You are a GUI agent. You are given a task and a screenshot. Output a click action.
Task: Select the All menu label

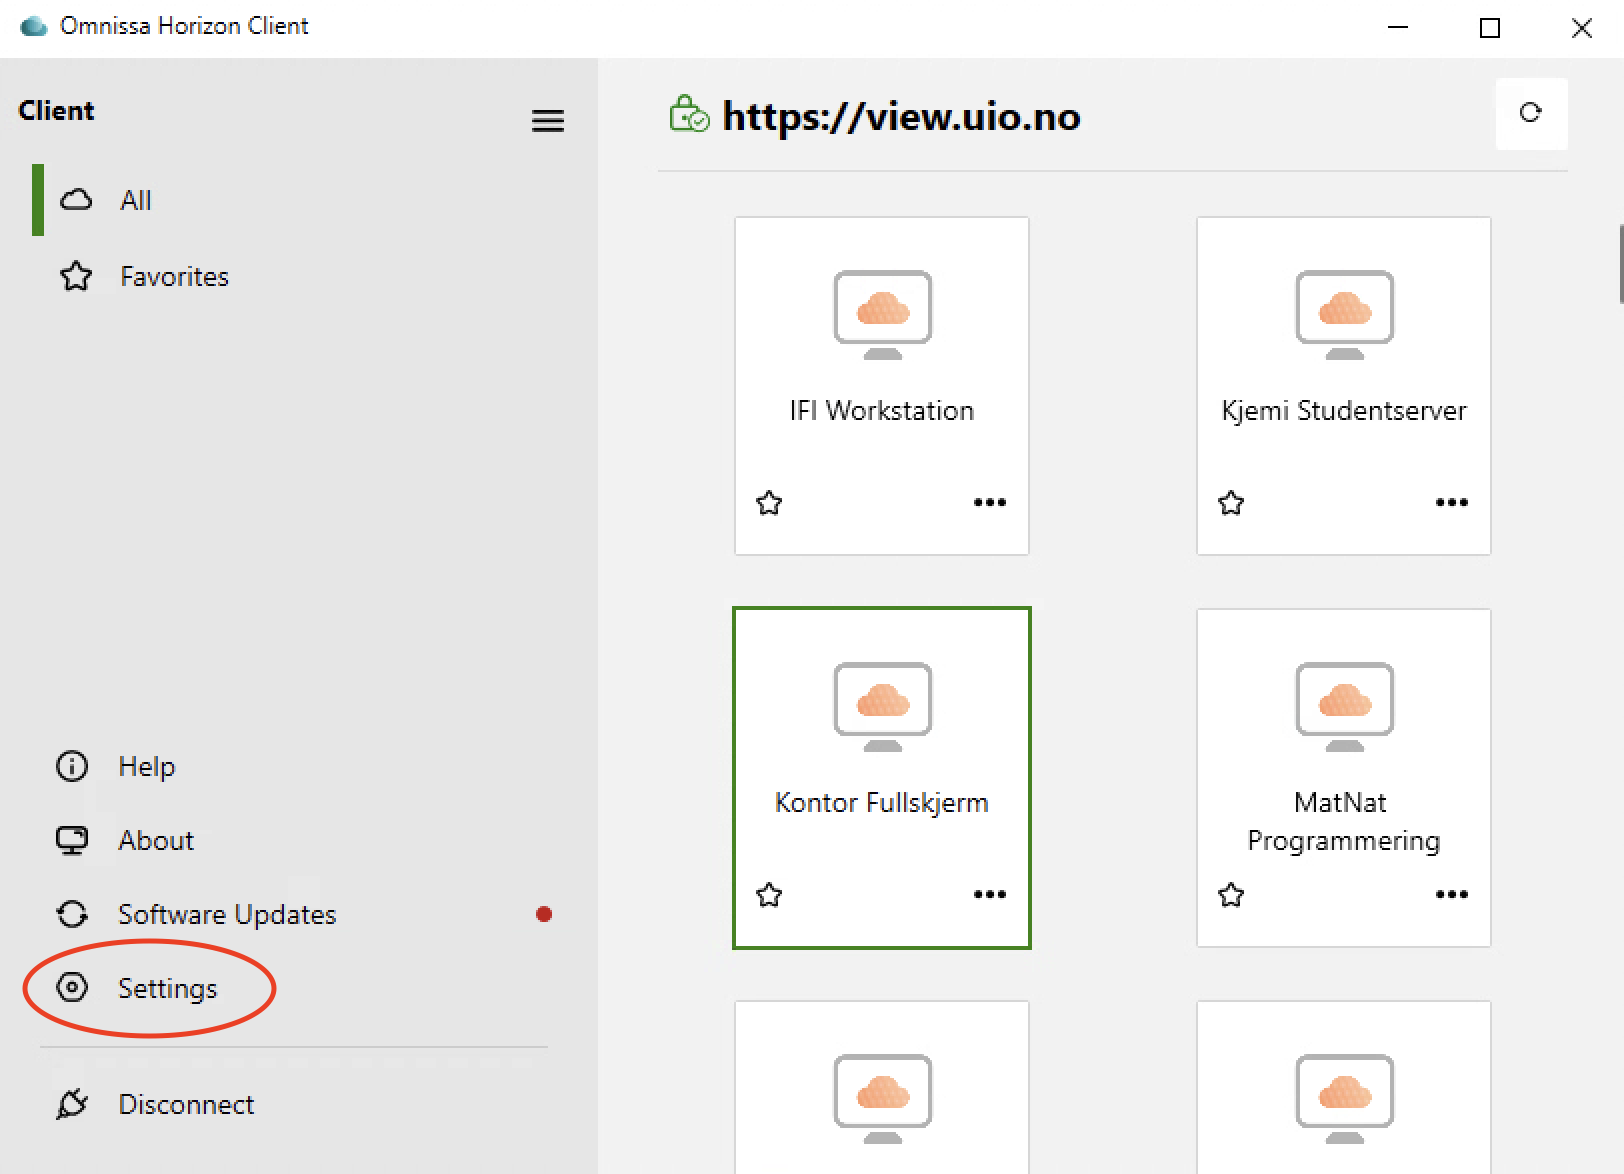(x=136, y=200)
